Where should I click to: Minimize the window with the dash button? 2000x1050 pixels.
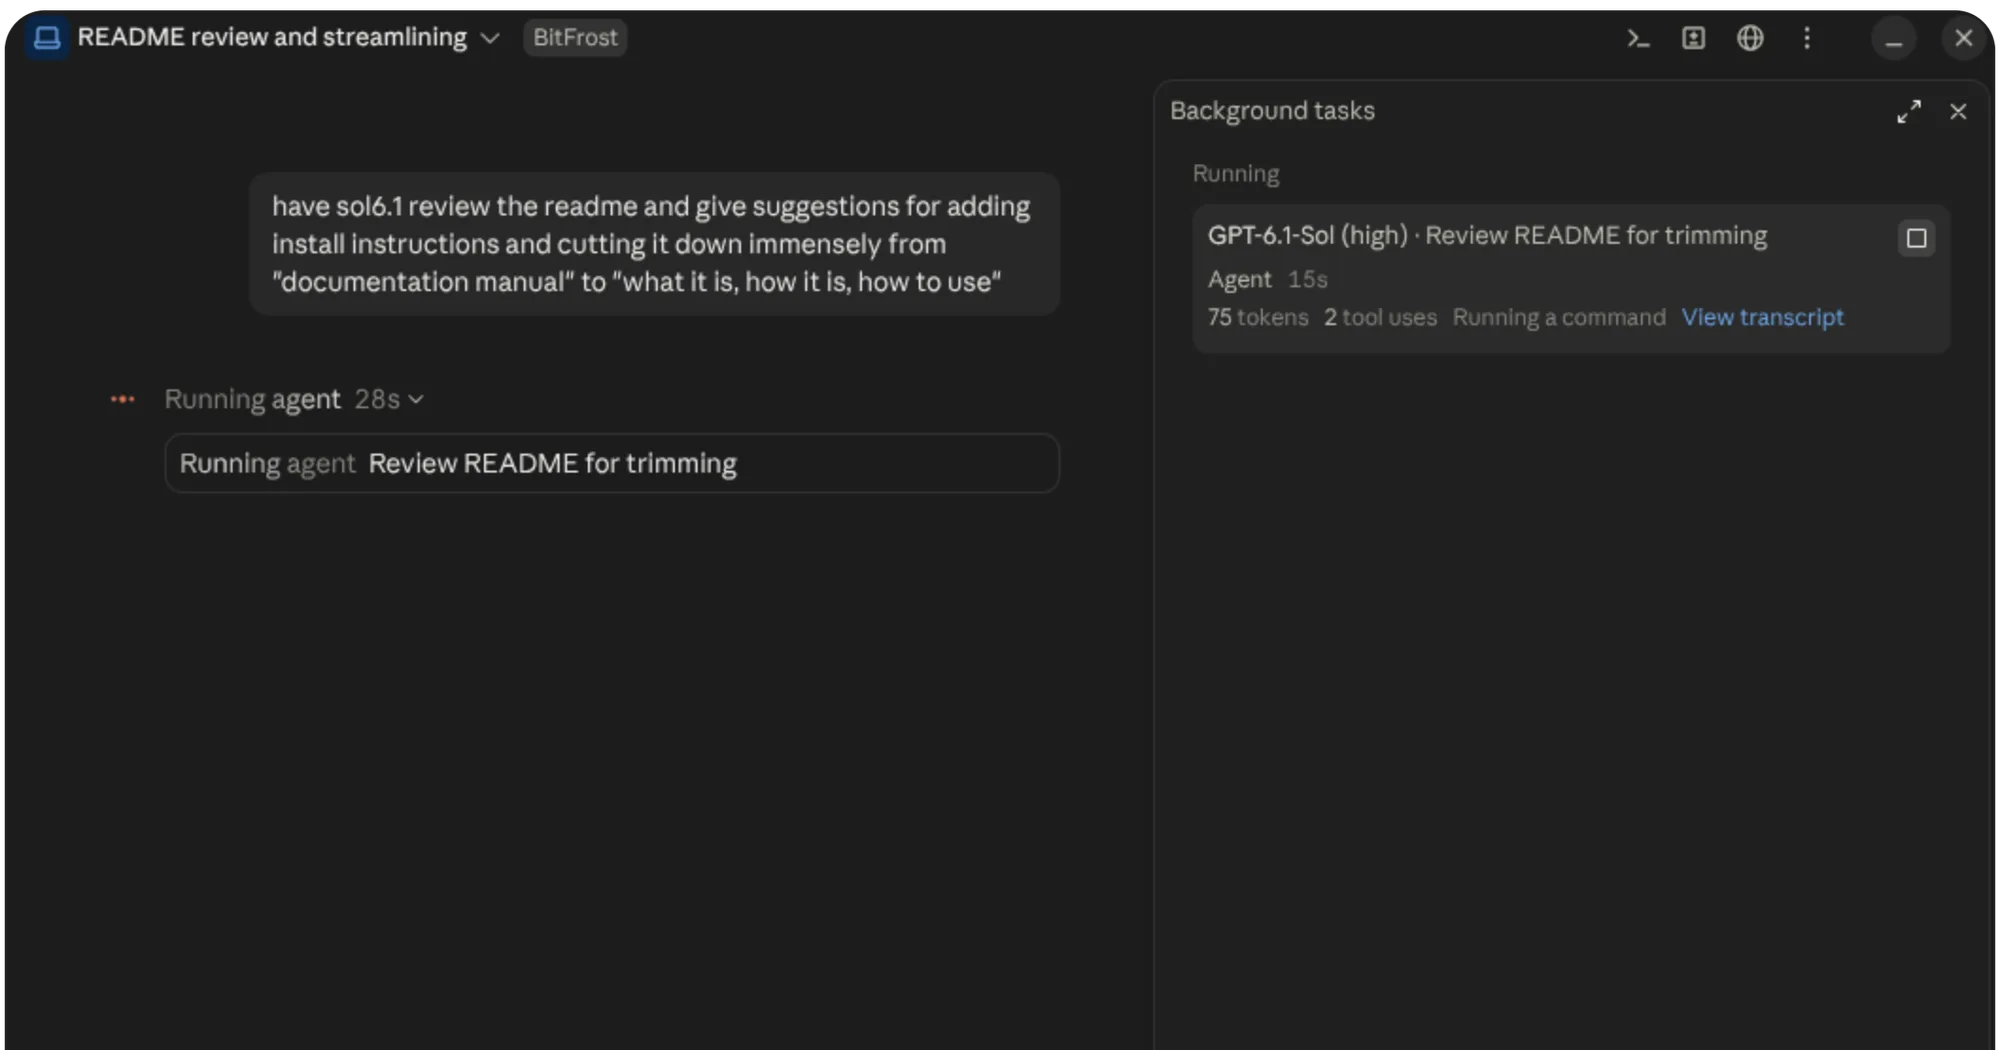tap(1893, 39)
